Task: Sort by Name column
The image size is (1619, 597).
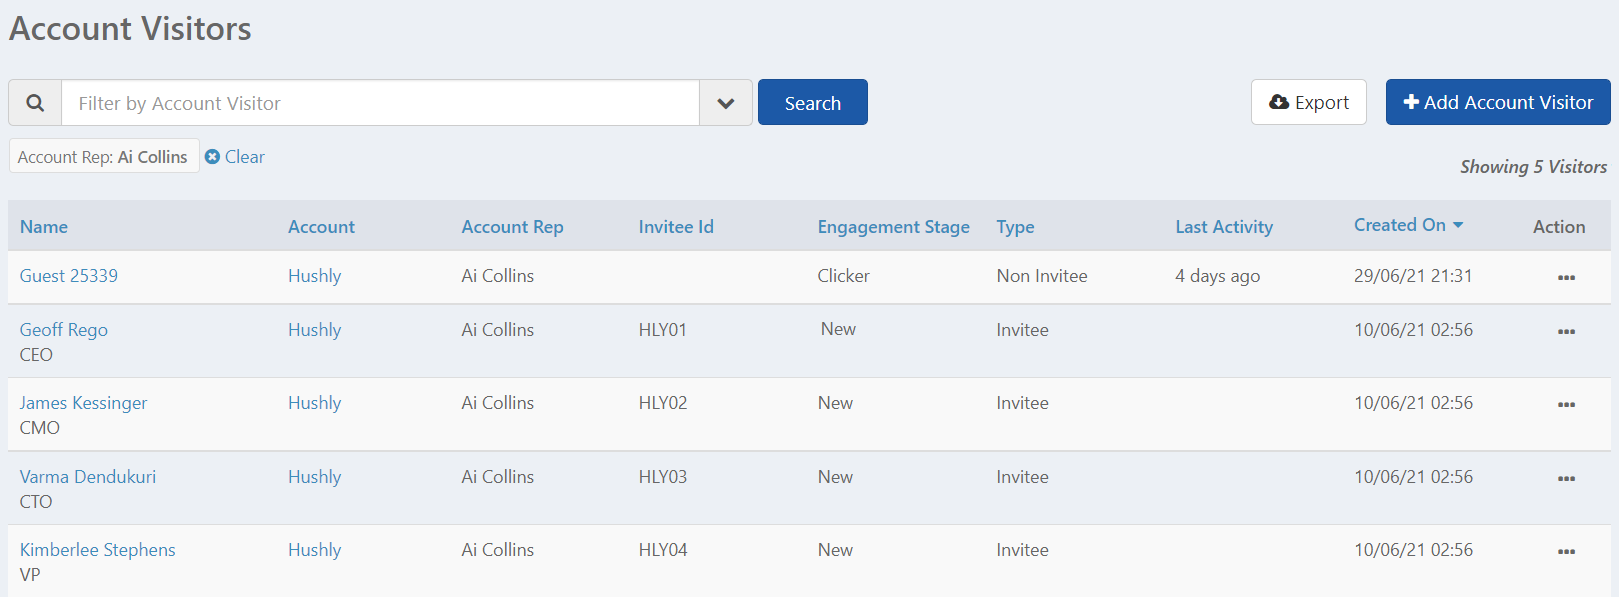Action: tap(44, 227)
